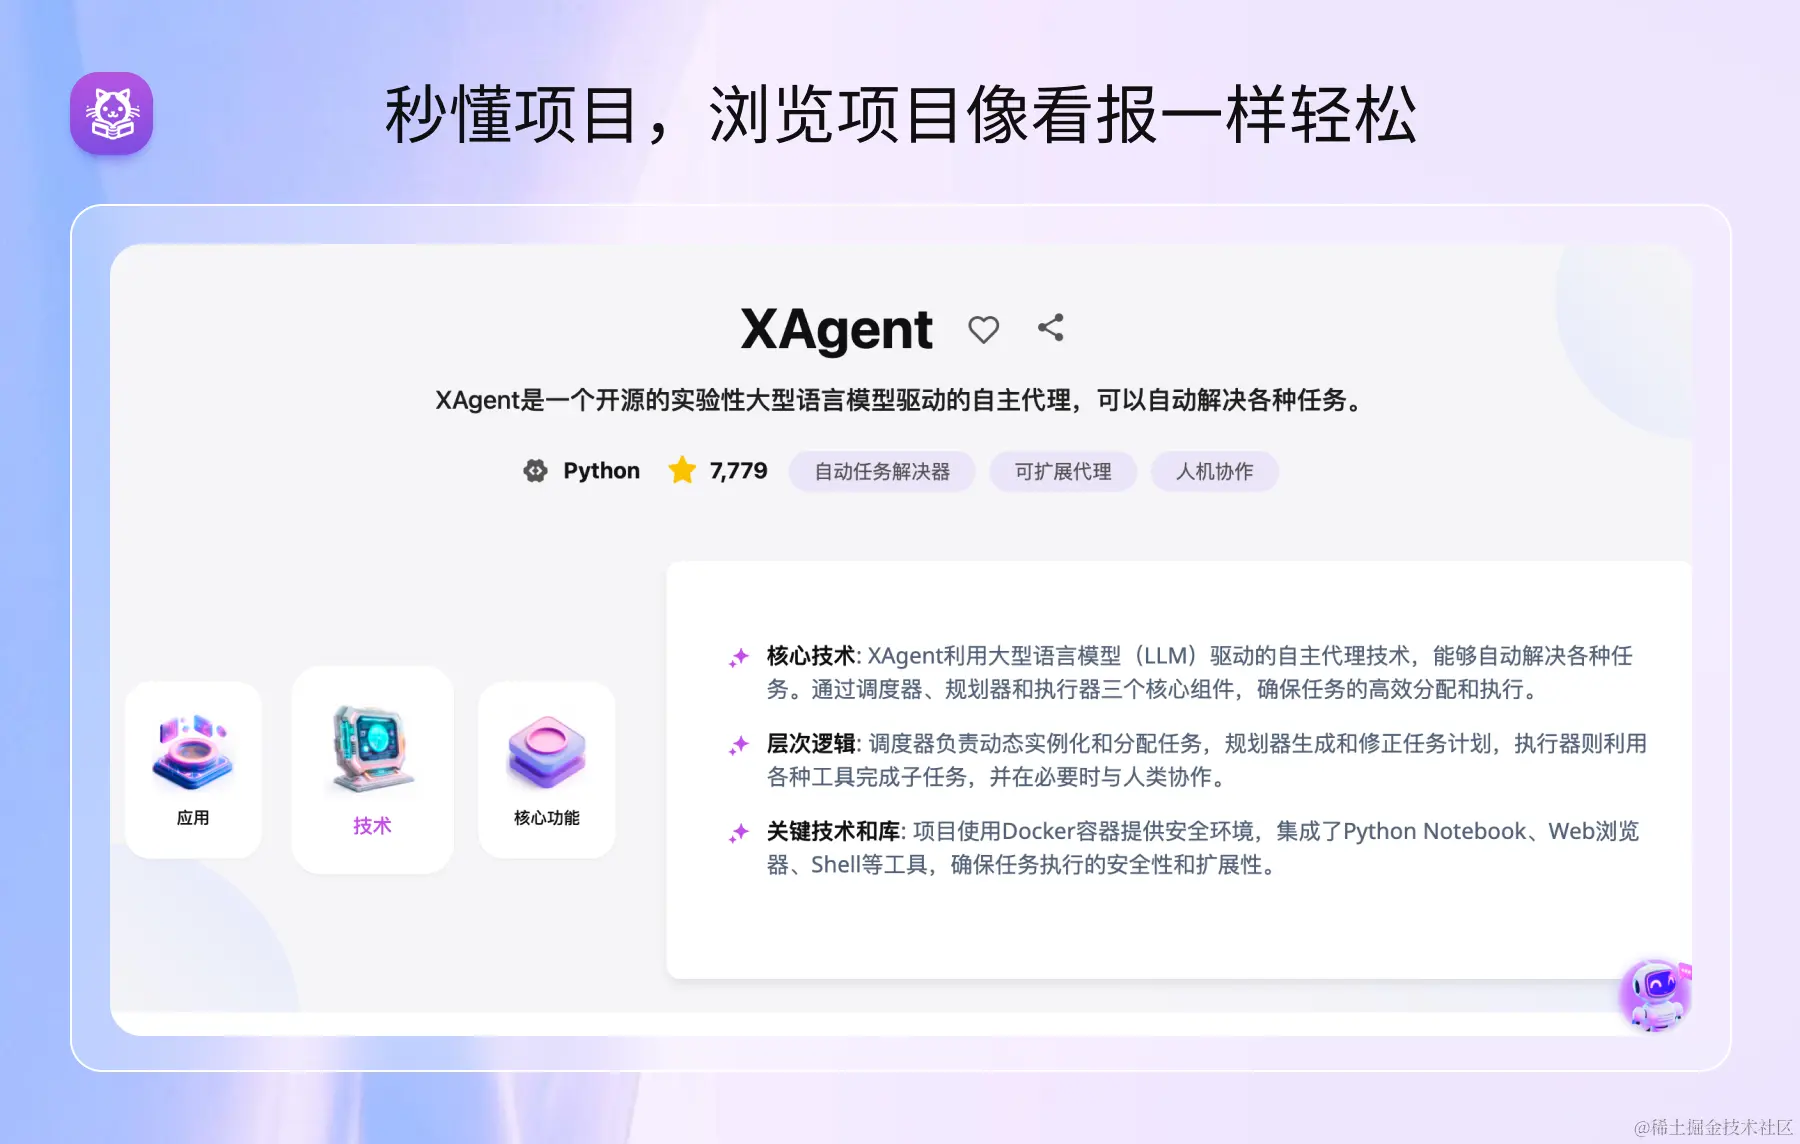Click sparkle bullet beside 核心技术
Image resolution: width=1800 pixels, height=1144 pixels.
(x=739, y=657)
